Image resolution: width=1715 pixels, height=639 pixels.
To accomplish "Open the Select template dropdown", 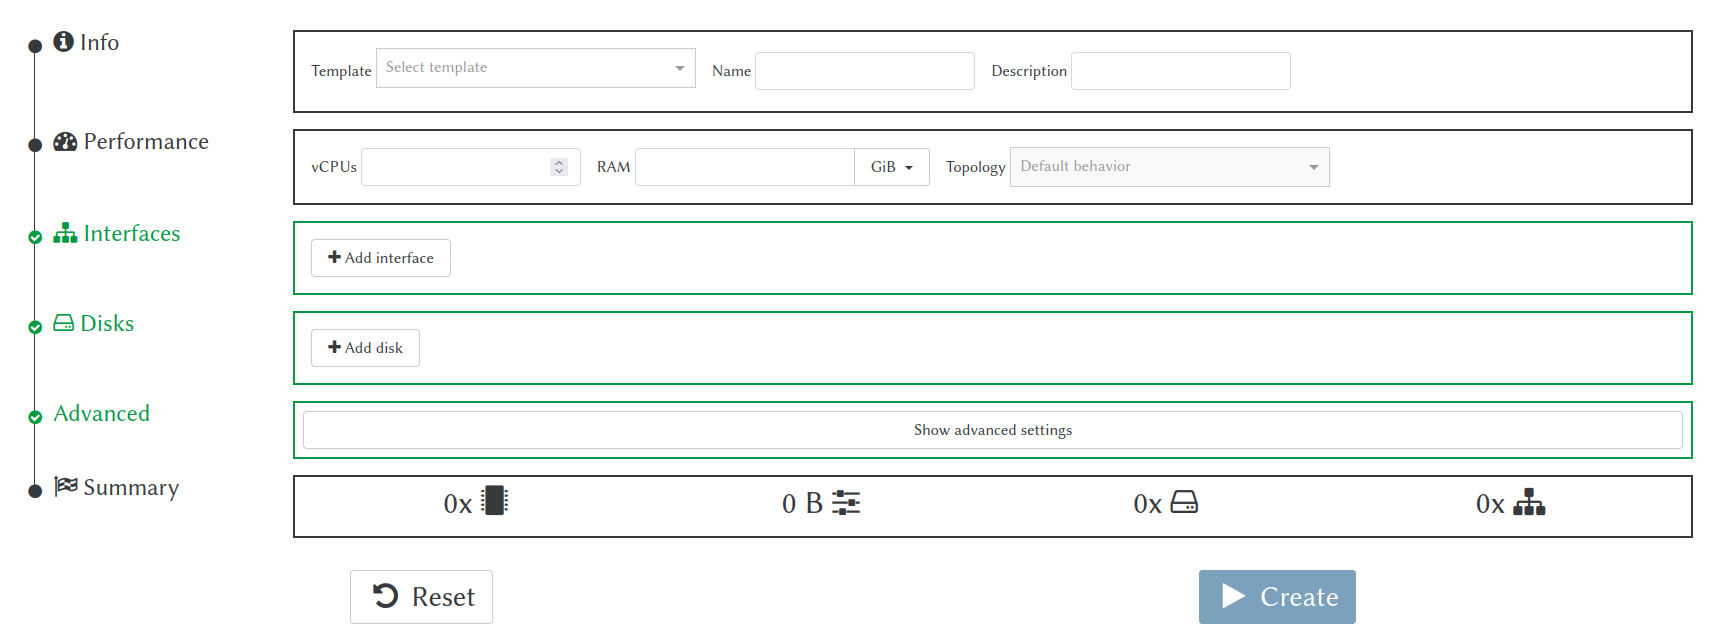I will tap(535, 68).
